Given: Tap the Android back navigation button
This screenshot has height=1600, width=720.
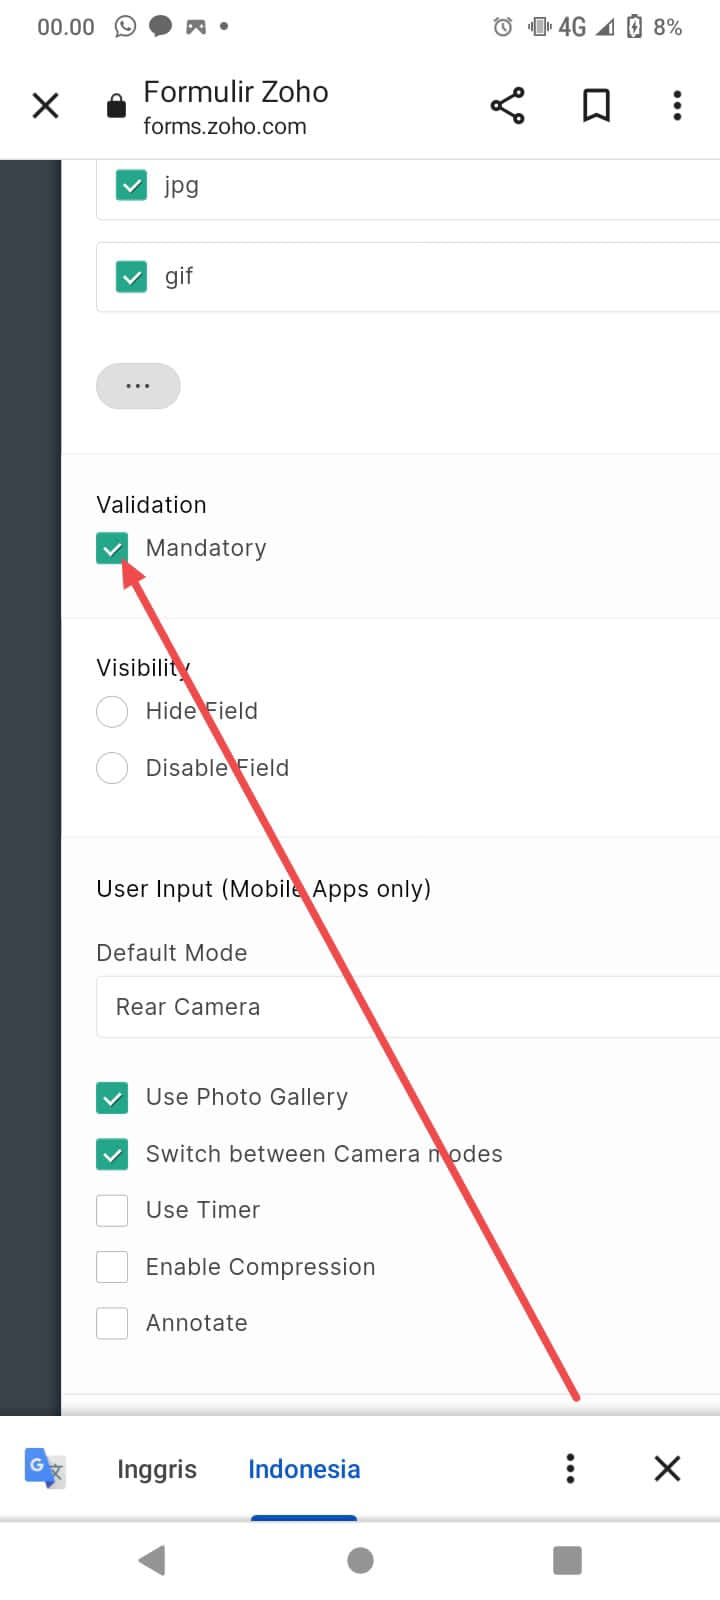Looking at the screenshot, I should tap(152, 1560).
